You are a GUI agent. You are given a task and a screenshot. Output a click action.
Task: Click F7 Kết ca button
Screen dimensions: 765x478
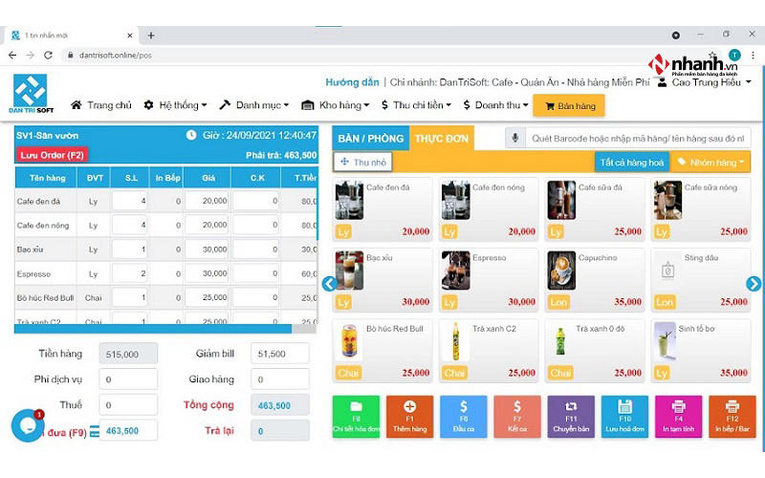pyautogui.click(x=517, y=417)
